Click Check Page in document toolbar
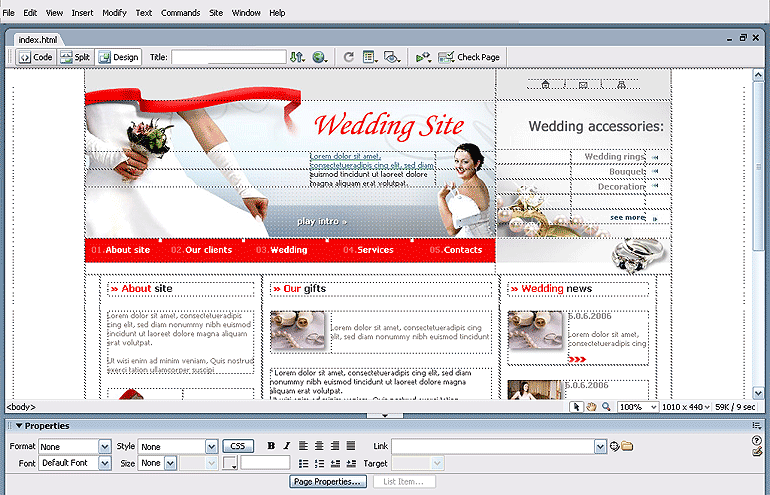Viewport: 770px width, 495px height. pos(469,57)
